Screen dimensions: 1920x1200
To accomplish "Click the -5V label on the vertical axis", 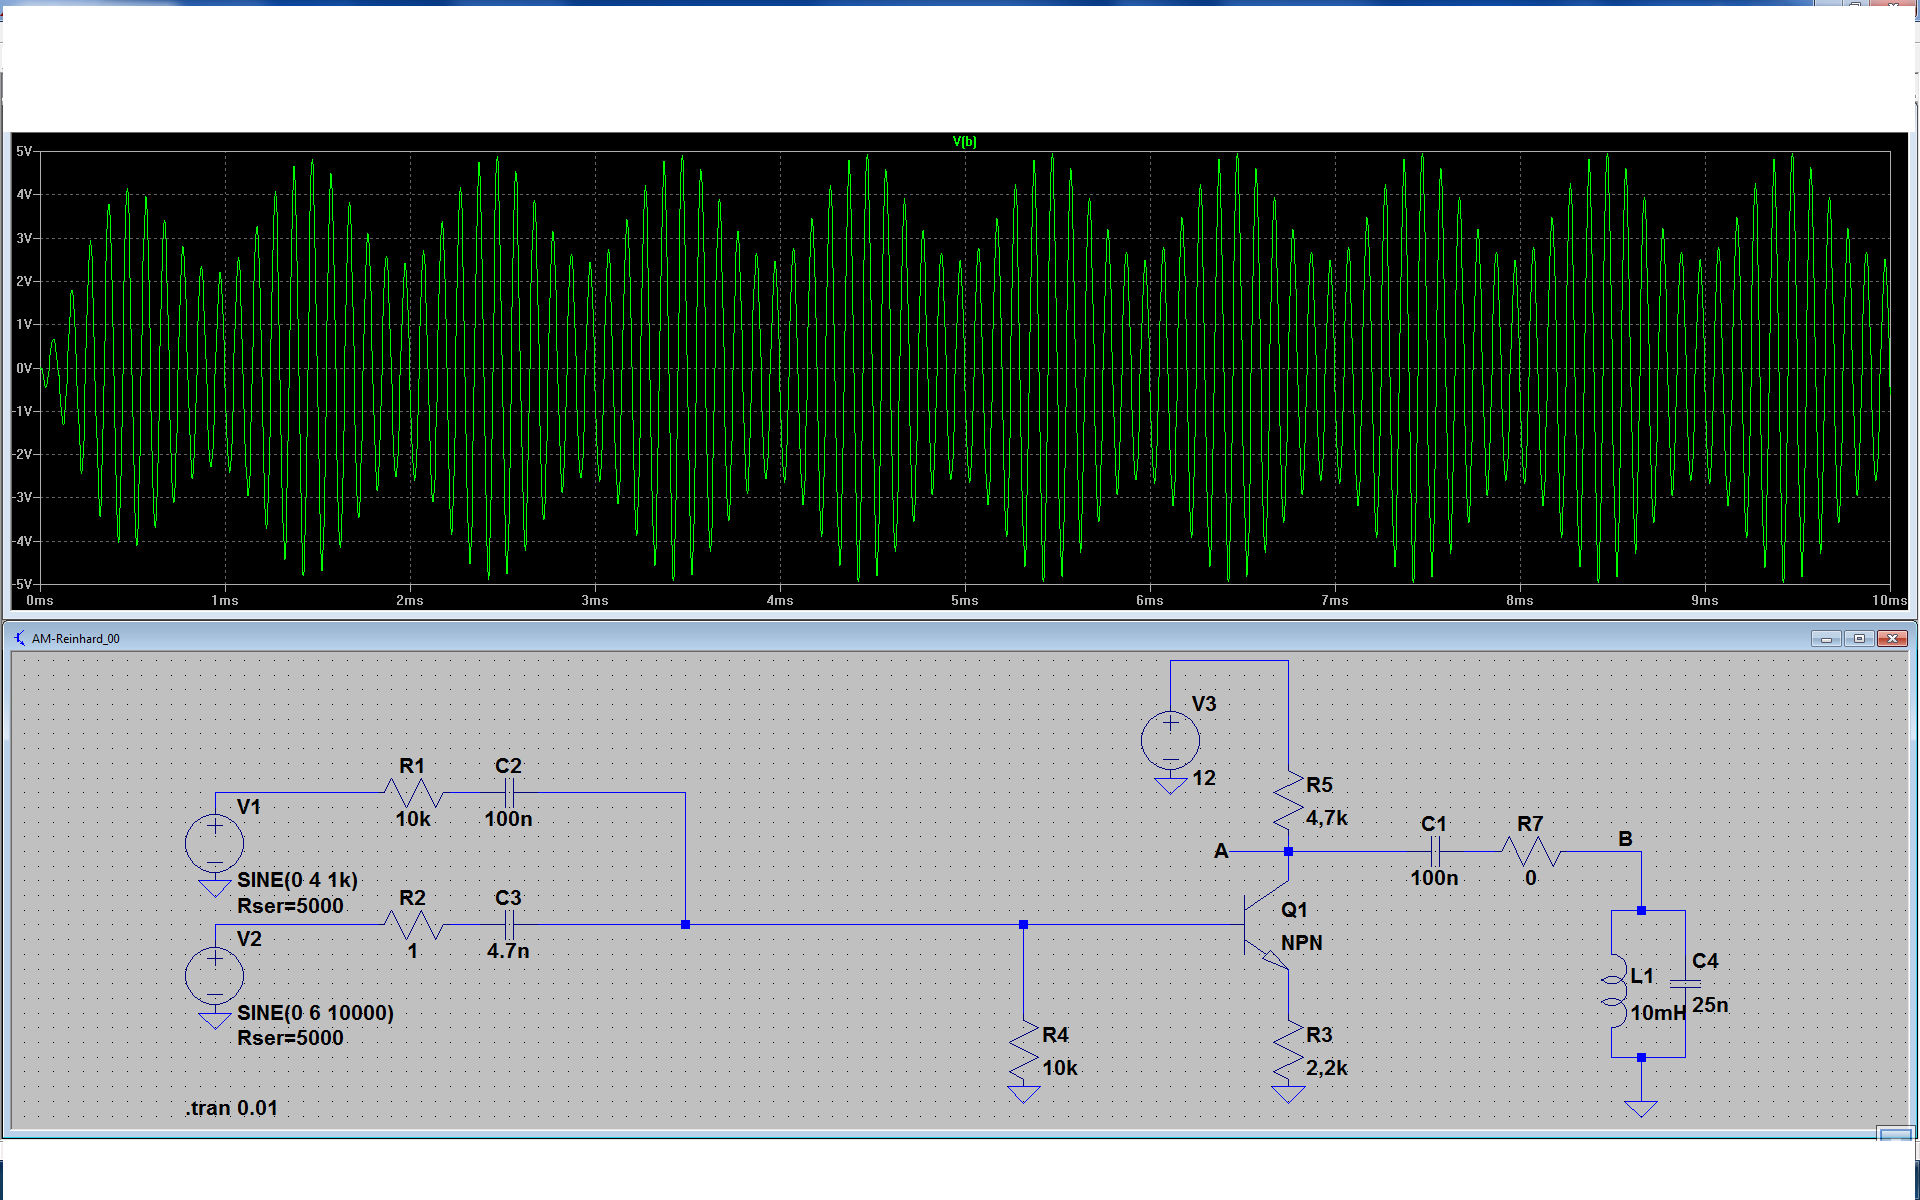I will [22, 584].
